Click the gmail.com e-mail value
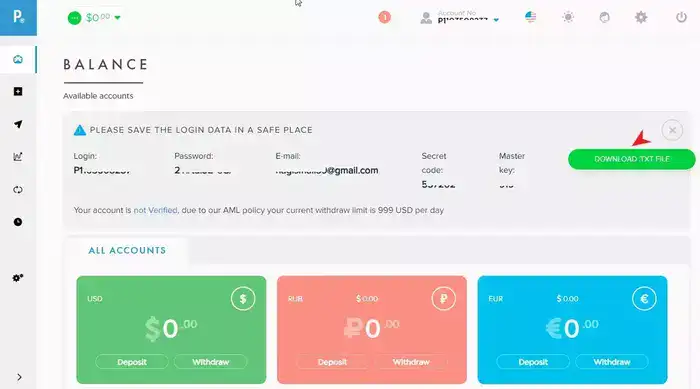 click(327, 170)
